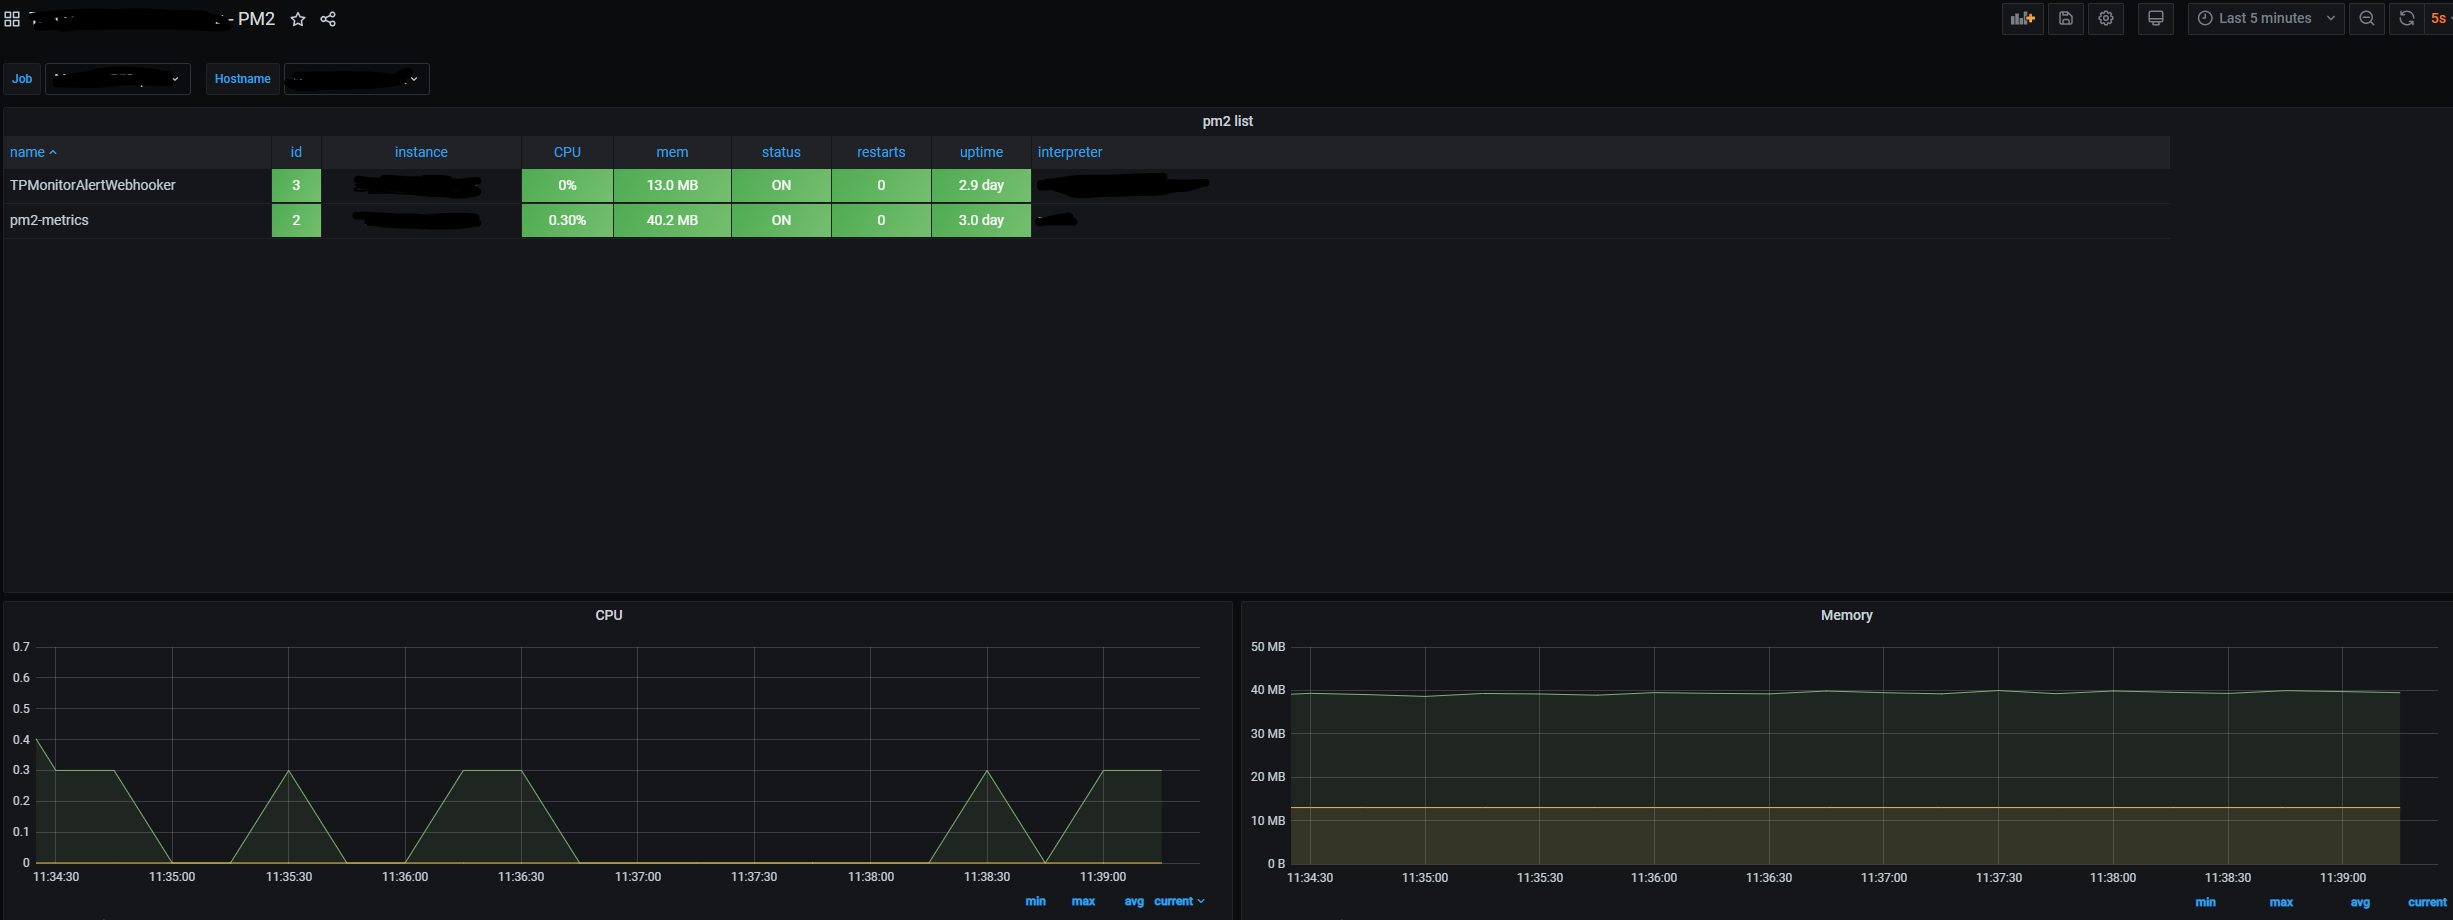
Task: Click the Hostname variable label
Action: tap(243, 79)
